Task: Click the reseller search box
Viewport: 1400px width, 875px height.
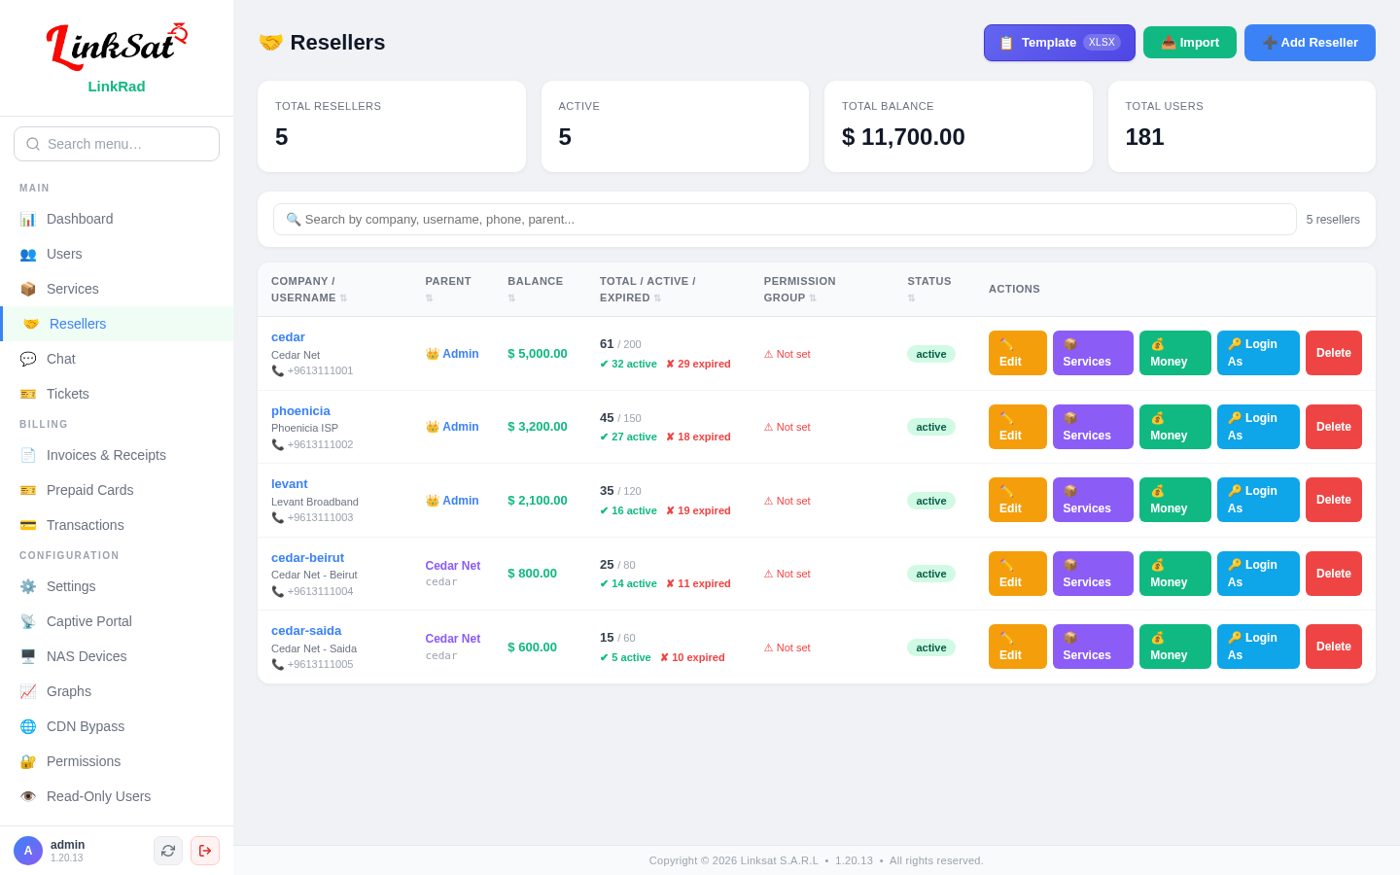Action: 784,219
